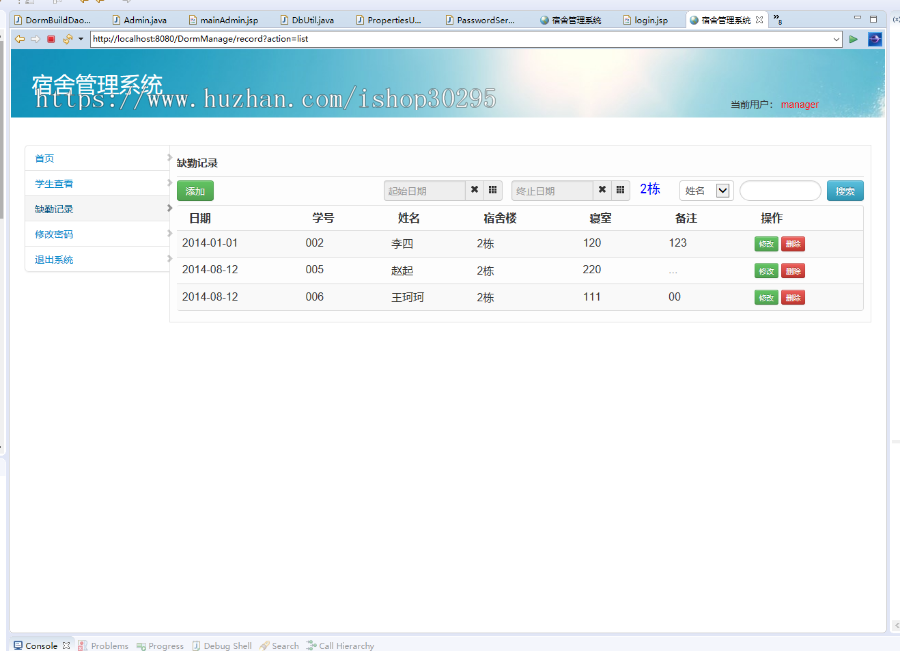The image size is (900, 651).
Task: Click the green 添加 button
Action: coord(195,190)
